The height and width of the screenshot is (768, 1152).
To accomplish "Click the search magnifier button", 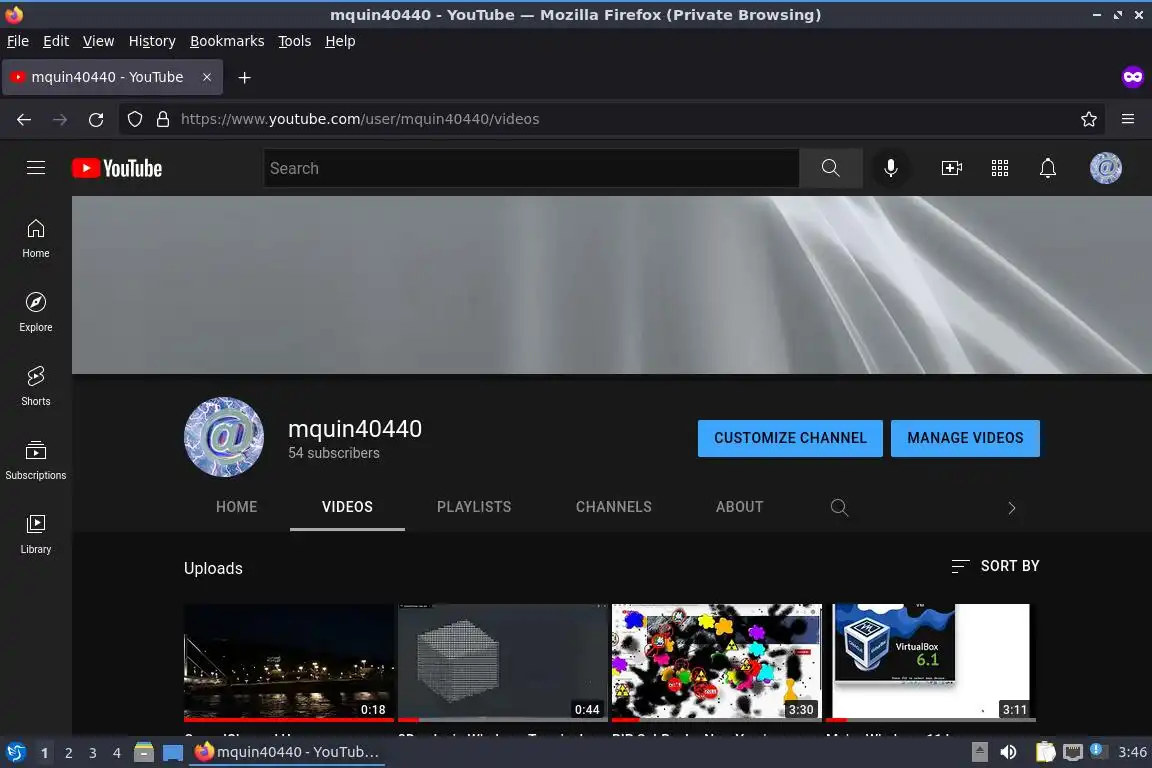I will tap(830, 168).
